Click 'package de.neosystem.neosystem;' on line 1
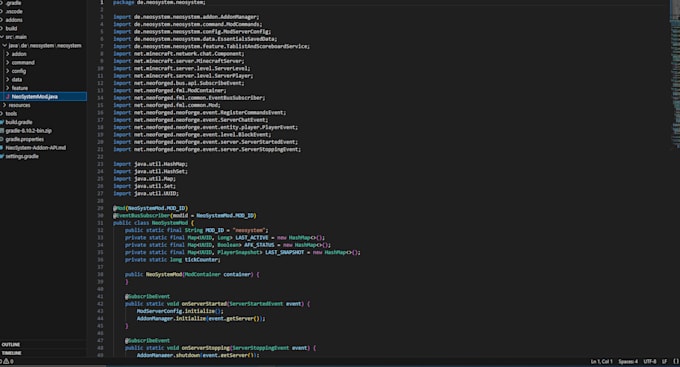This screenshot has height=367, width=680. tap(159, 3)
